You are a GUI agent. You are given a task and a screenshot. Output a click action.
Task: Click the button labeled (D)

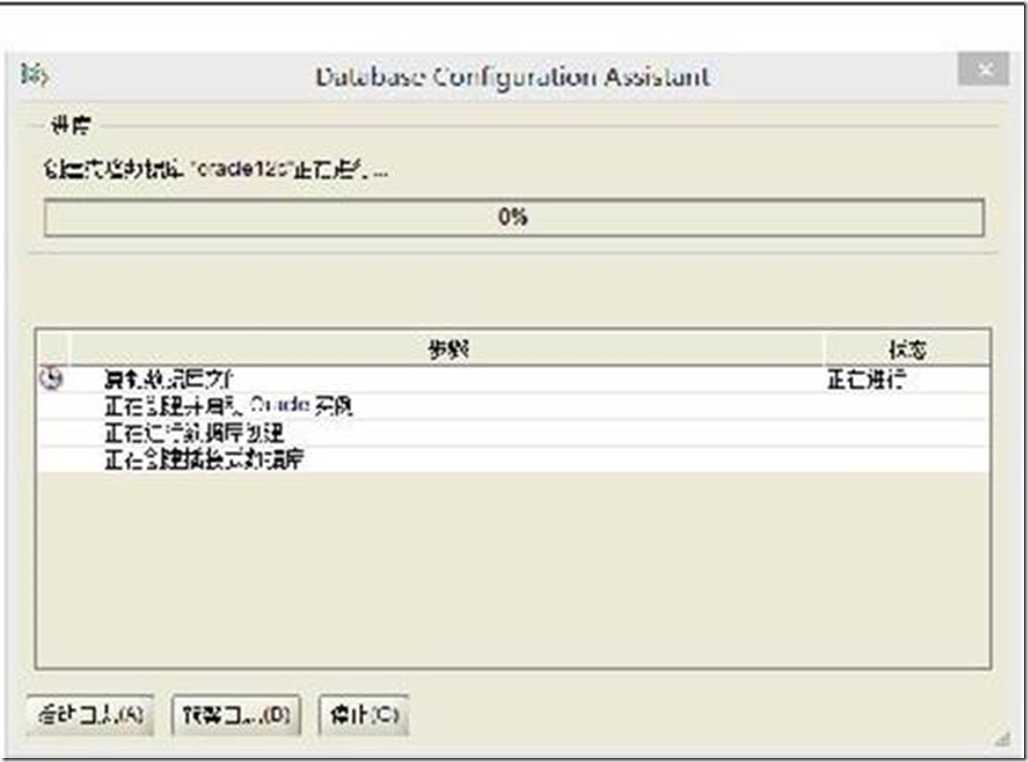(236, 714)
